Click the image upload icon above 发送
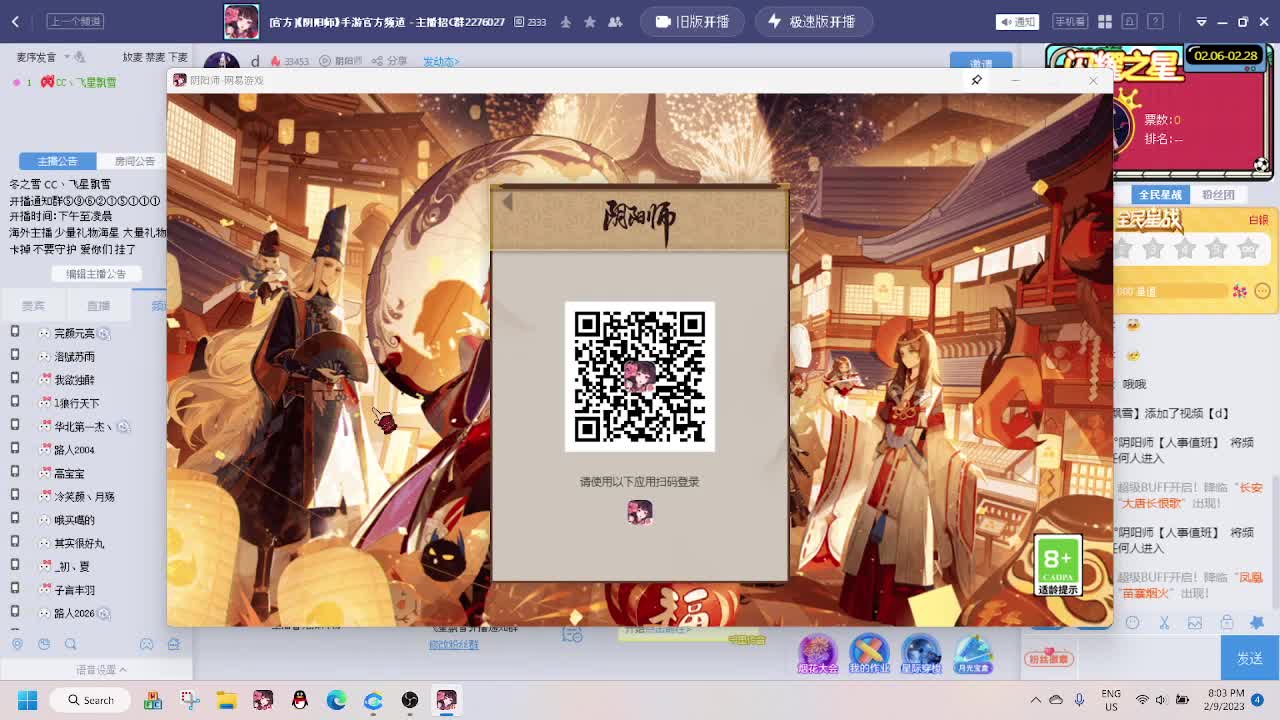1280x720 pixels. click(1194, 623)
